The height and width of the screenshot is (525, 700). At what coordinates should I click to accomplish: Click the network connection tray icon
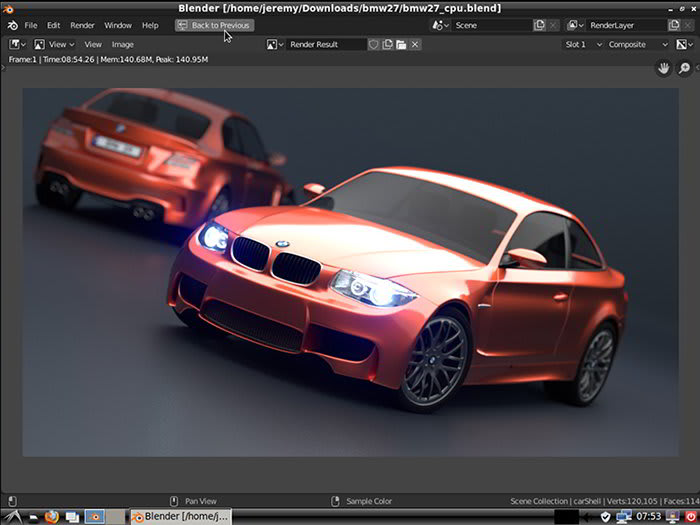tap(624, 517)
